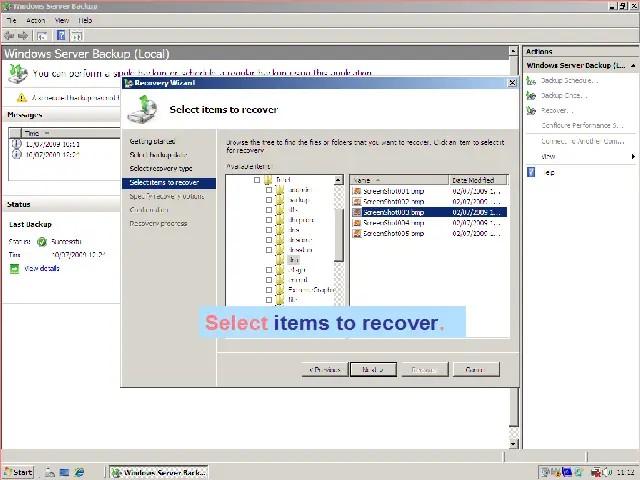Tick the first subfolder checkbox under root
The height and width of the screenshot is (480, 640).
click(x=269, y=190)
